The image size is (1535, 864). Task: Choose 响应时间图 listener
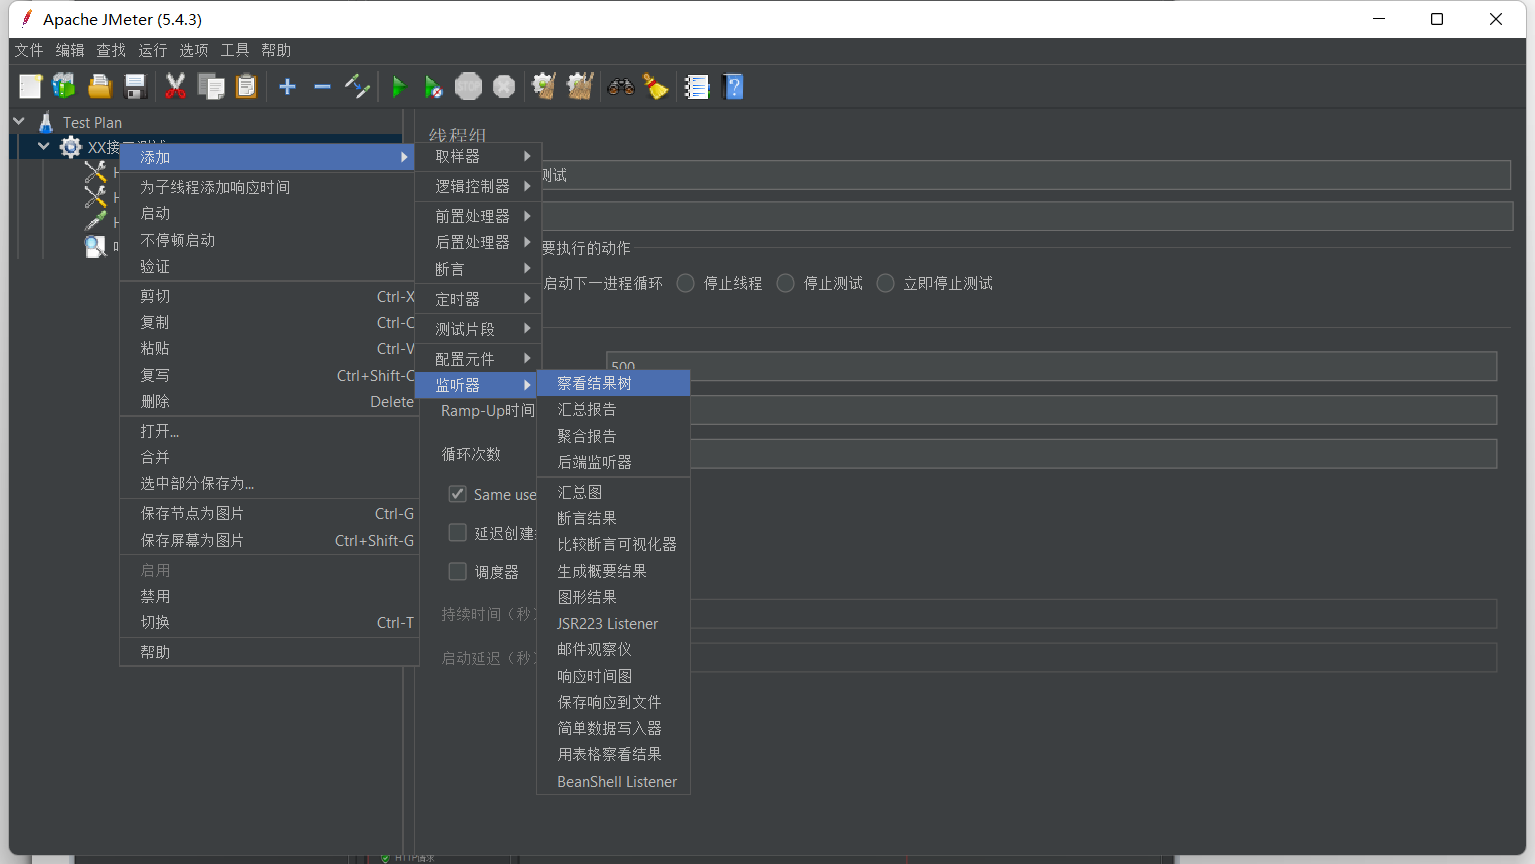[613, 676]
